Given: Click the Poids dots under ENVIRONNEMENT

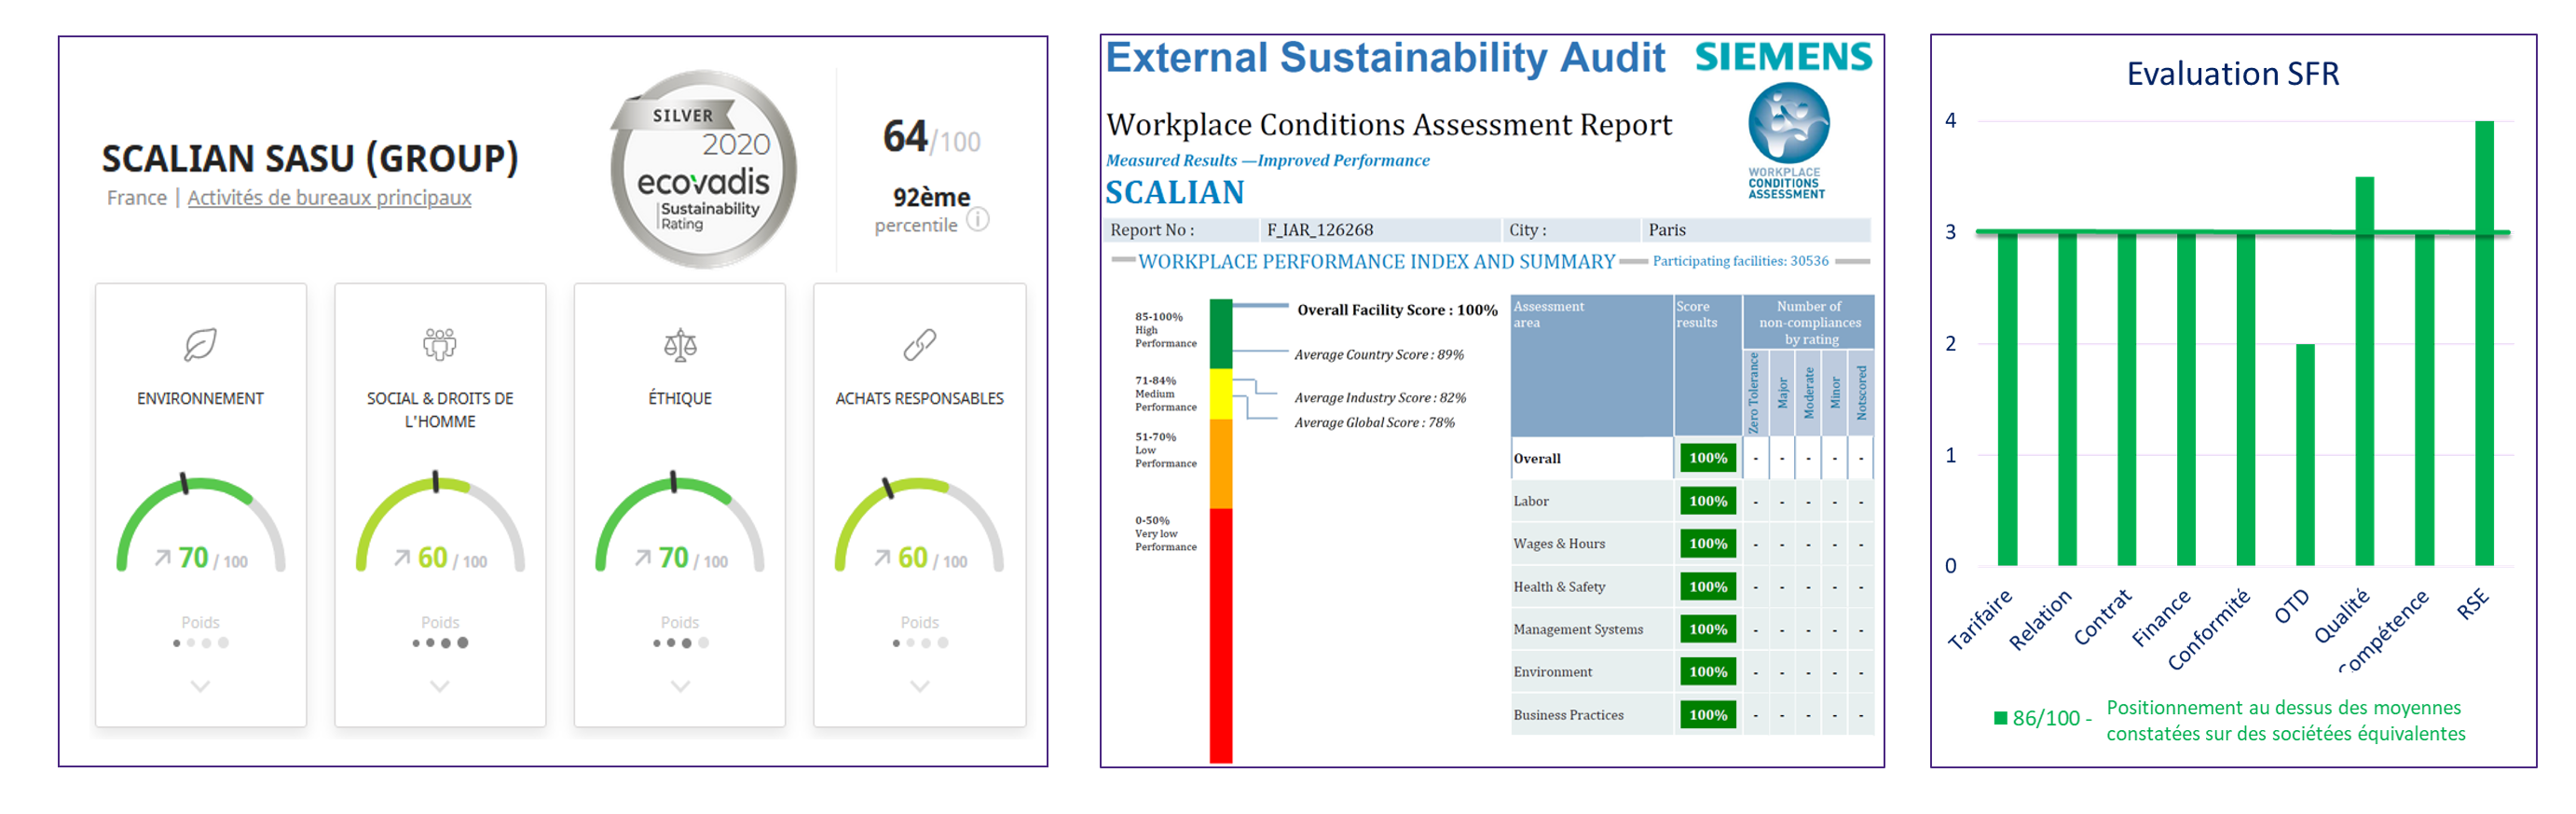Looking at the screenshot, I should [x=200, y=643].
